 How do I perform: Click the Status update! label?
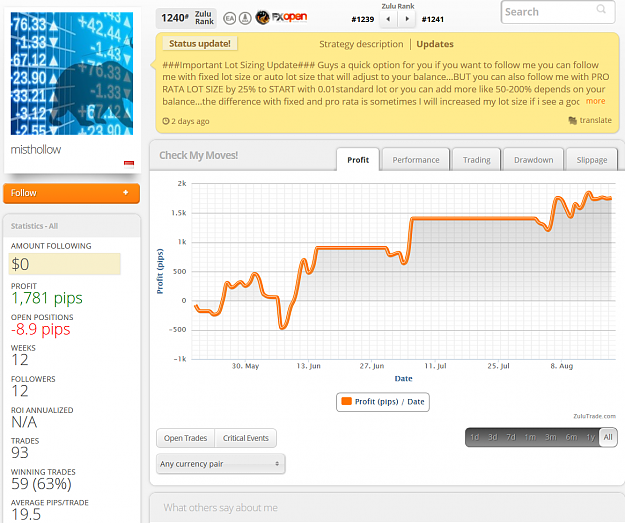(x=200, y=43)
